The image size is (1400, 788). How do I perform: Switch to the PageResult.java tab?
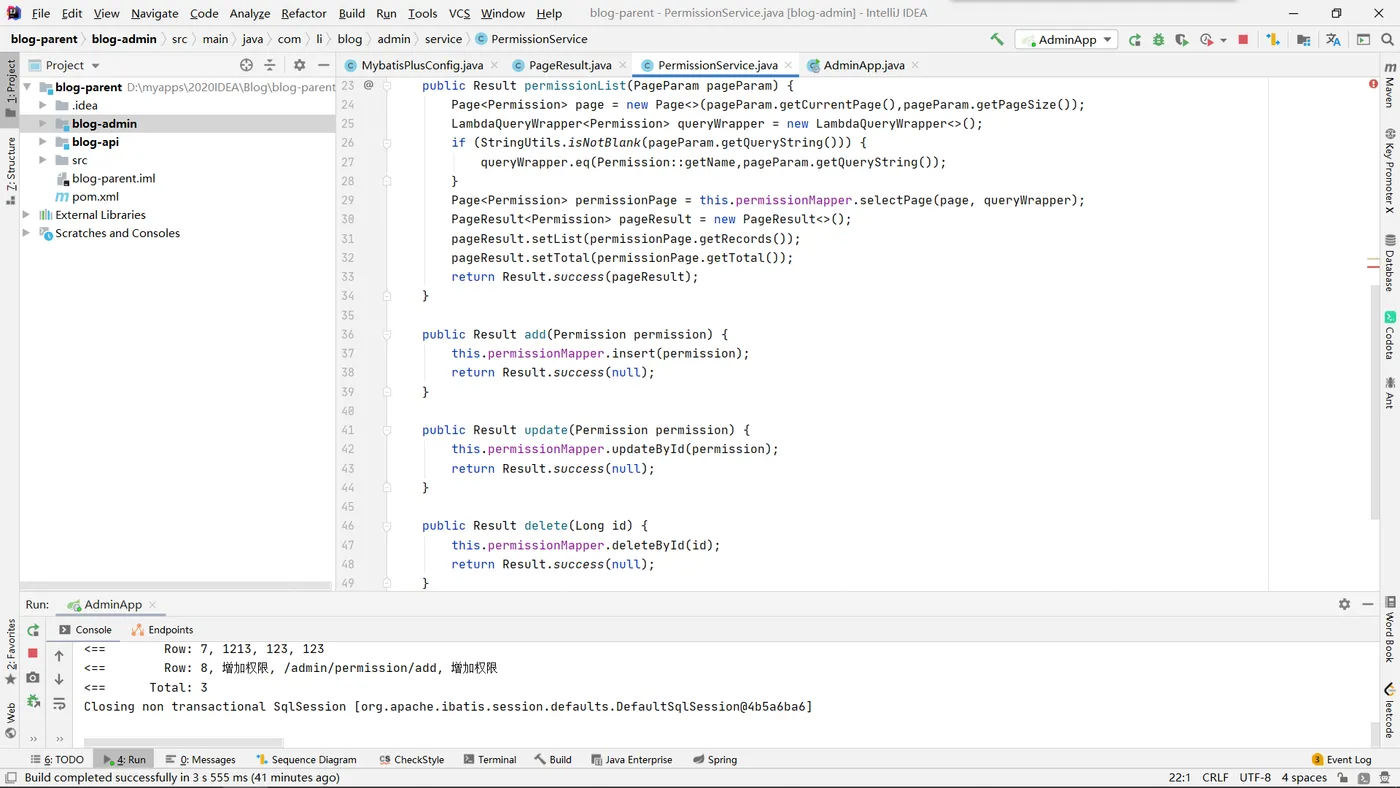click(x=569, y=65)
